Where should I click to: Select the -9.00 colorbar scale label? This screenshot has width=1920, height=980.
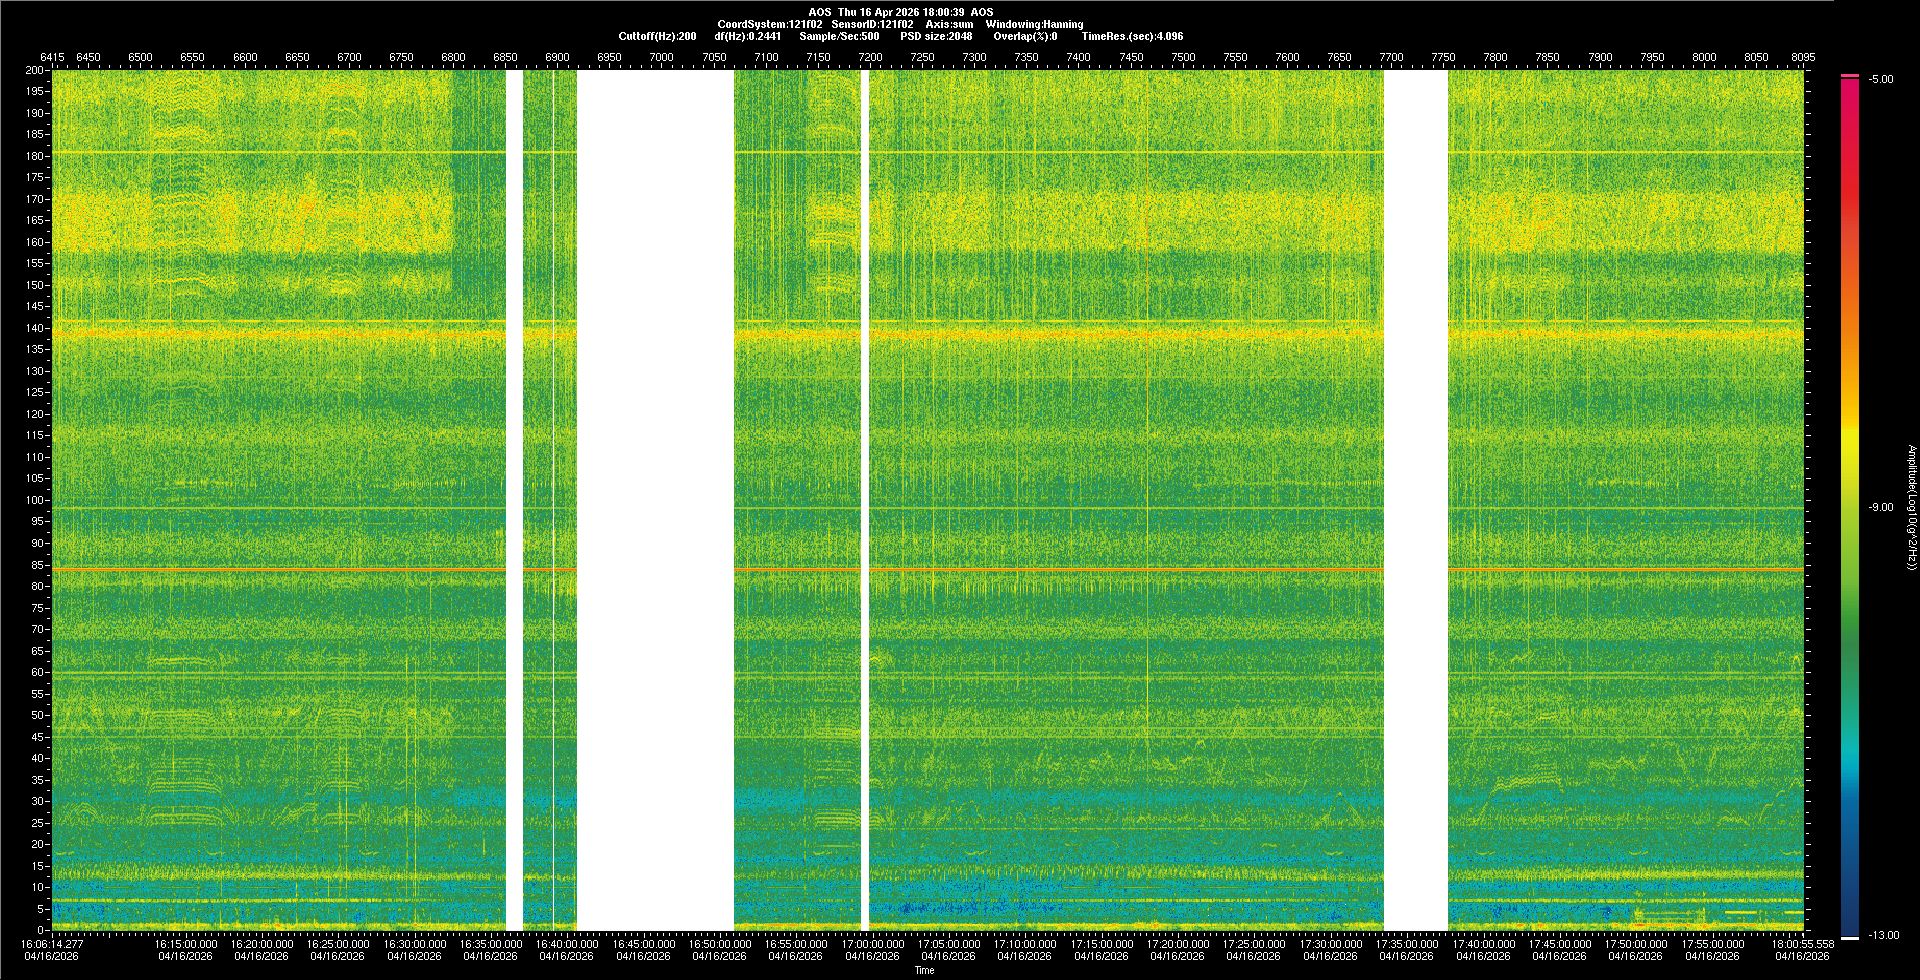1880,507
